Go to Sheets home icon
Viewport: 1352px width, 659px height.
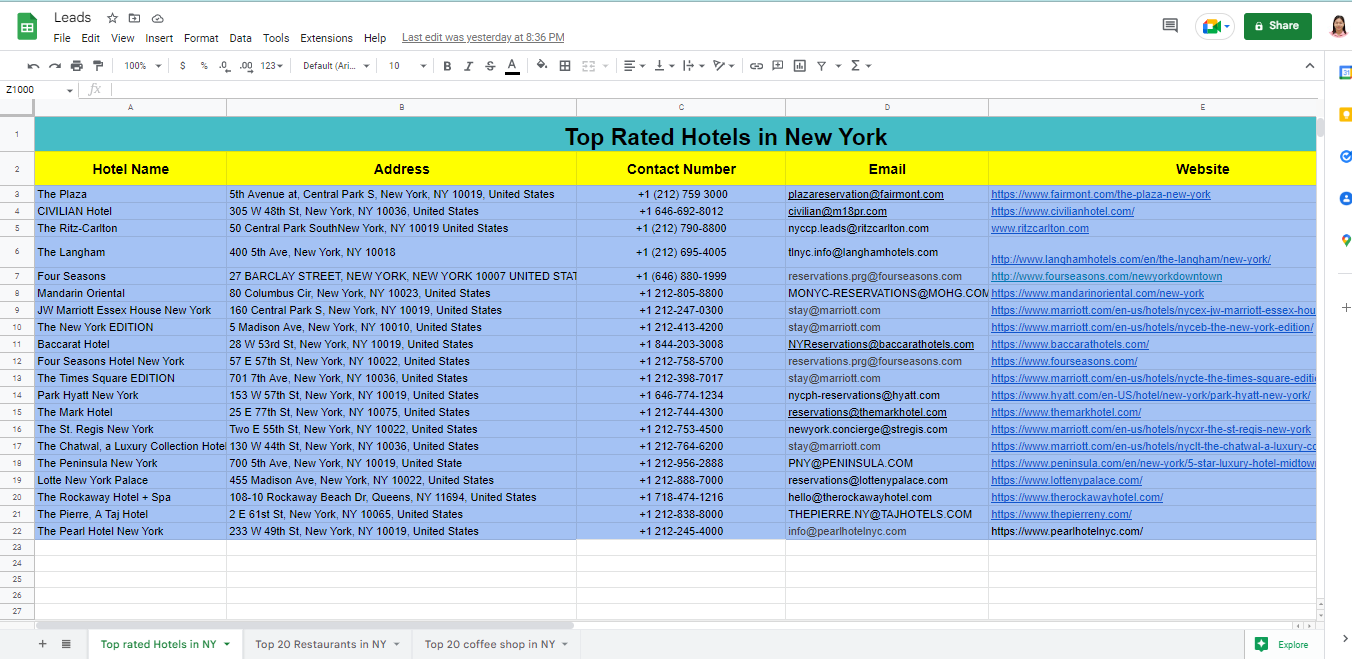point(27,27)
